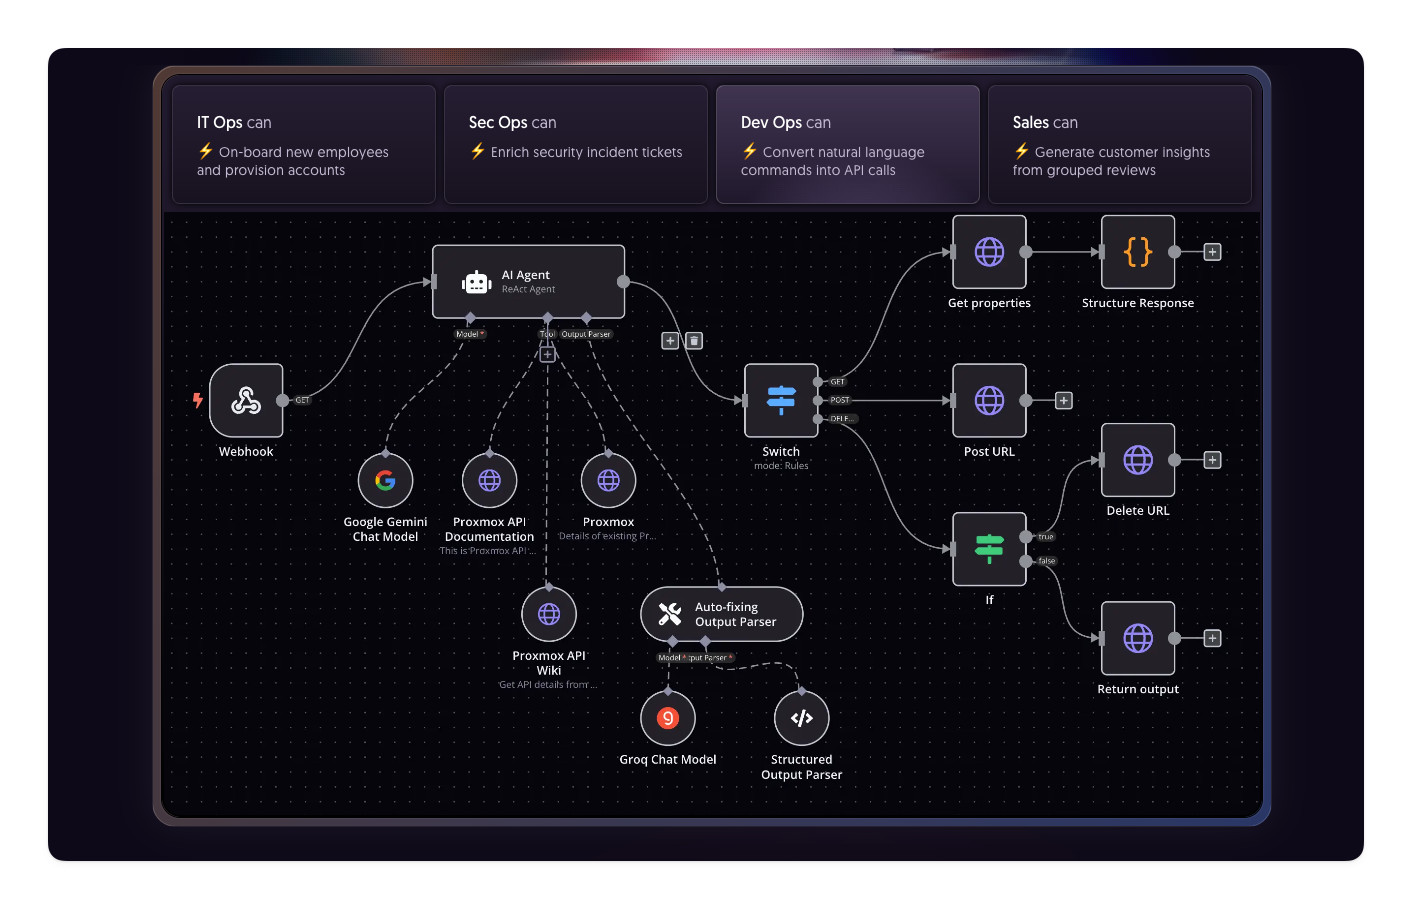Add node after Structure Response

click(x=1212, y=252)
